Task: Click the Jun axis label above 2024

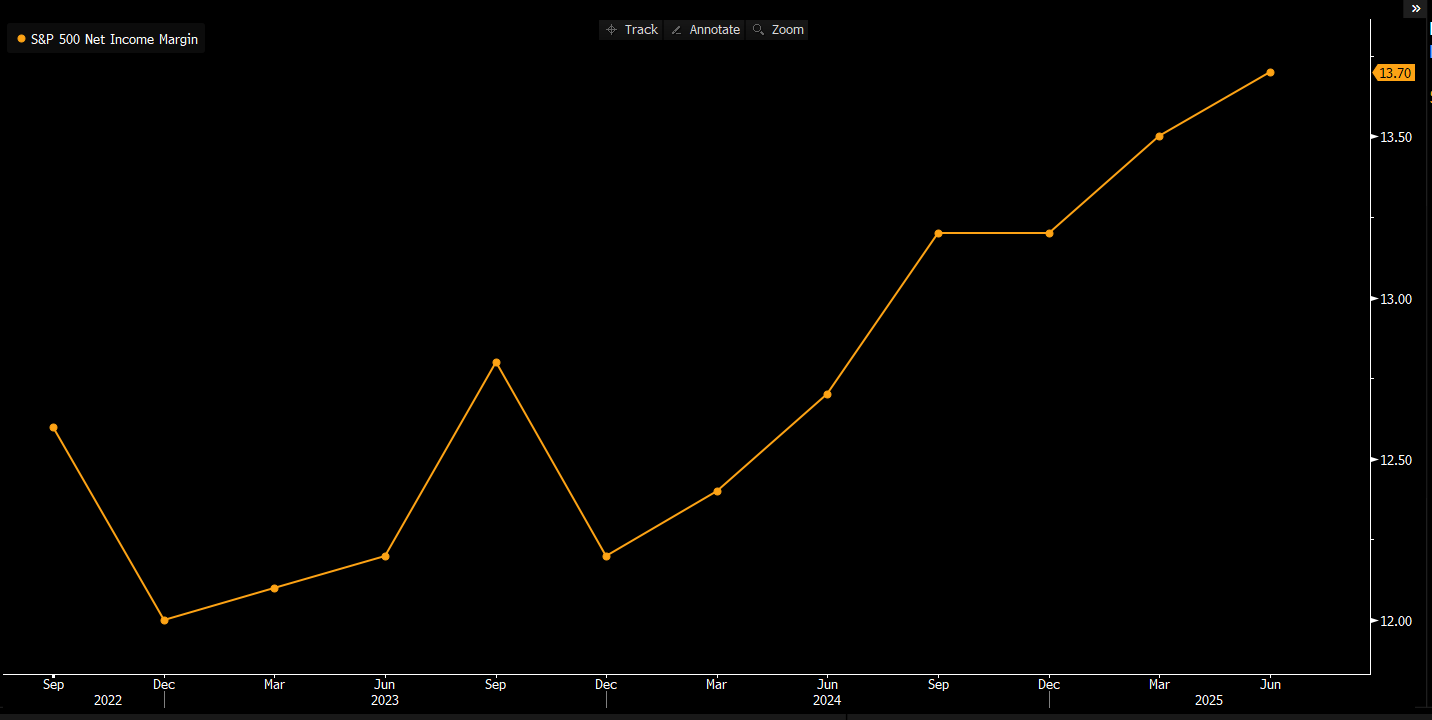Action: pyautogui.click(x=827, y=685)
